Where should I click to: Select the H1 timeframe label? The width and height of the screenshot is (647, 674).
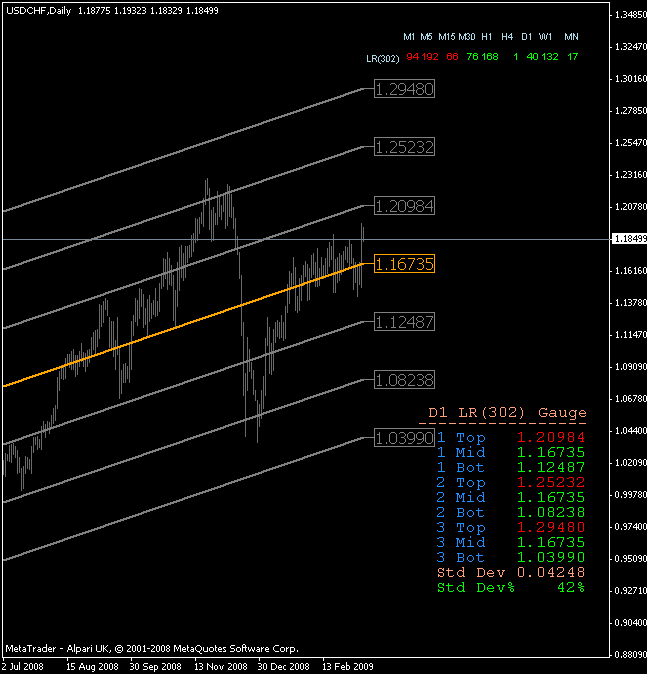(486, 37)
